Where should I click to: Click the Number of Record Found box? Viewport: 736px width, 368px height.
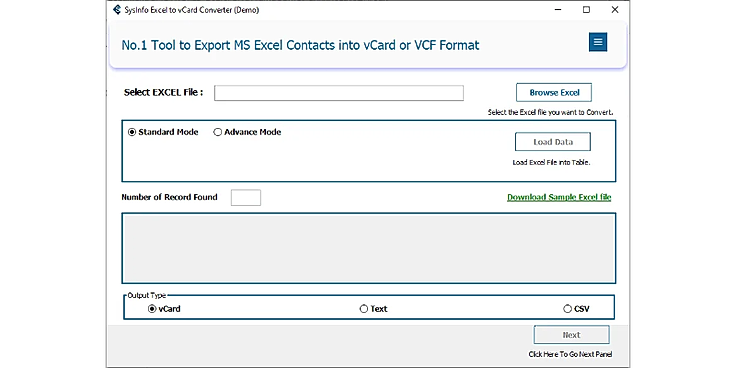[245, 198]
